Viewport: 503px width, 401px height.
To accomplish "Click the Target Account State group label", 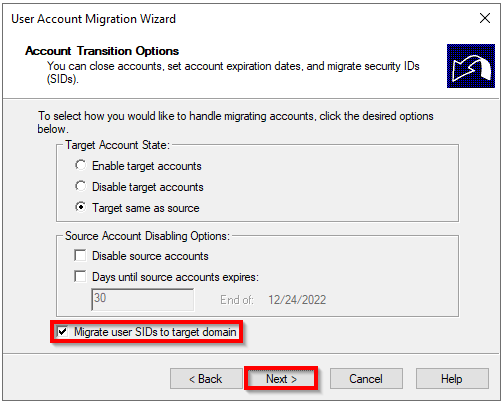I will 117,145.
